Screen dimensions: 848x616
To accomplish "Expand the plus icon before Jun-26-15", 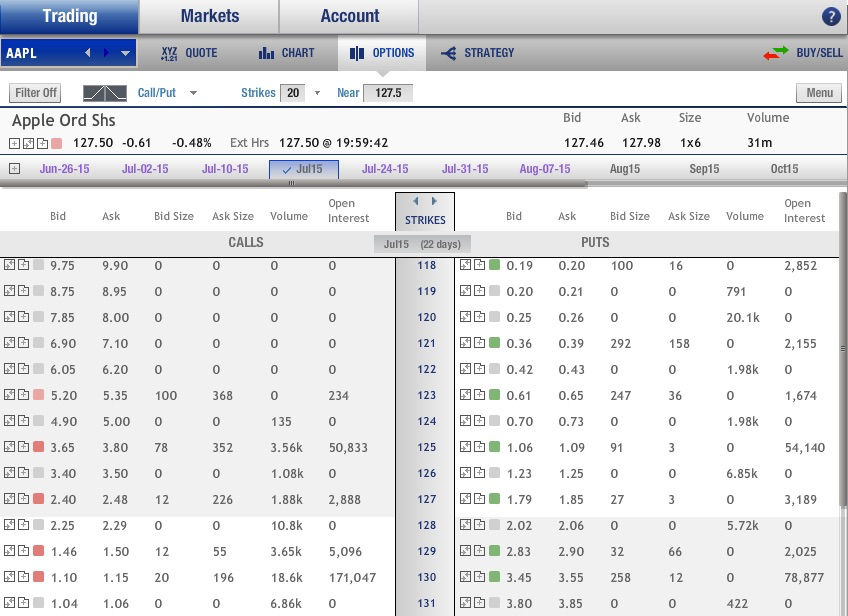I will (15, 169).
